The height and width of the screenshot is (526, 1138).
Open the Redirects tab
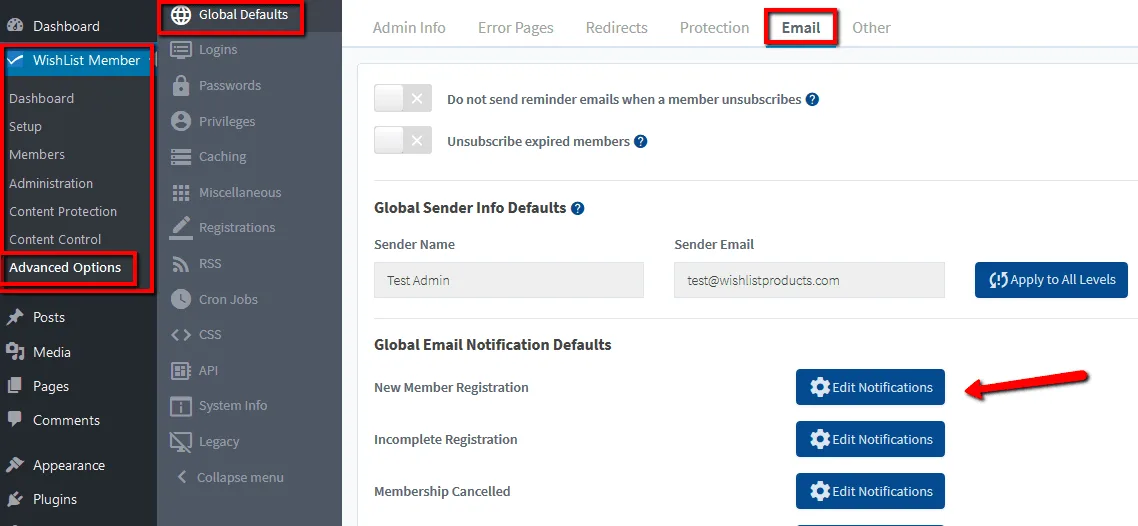617,28
